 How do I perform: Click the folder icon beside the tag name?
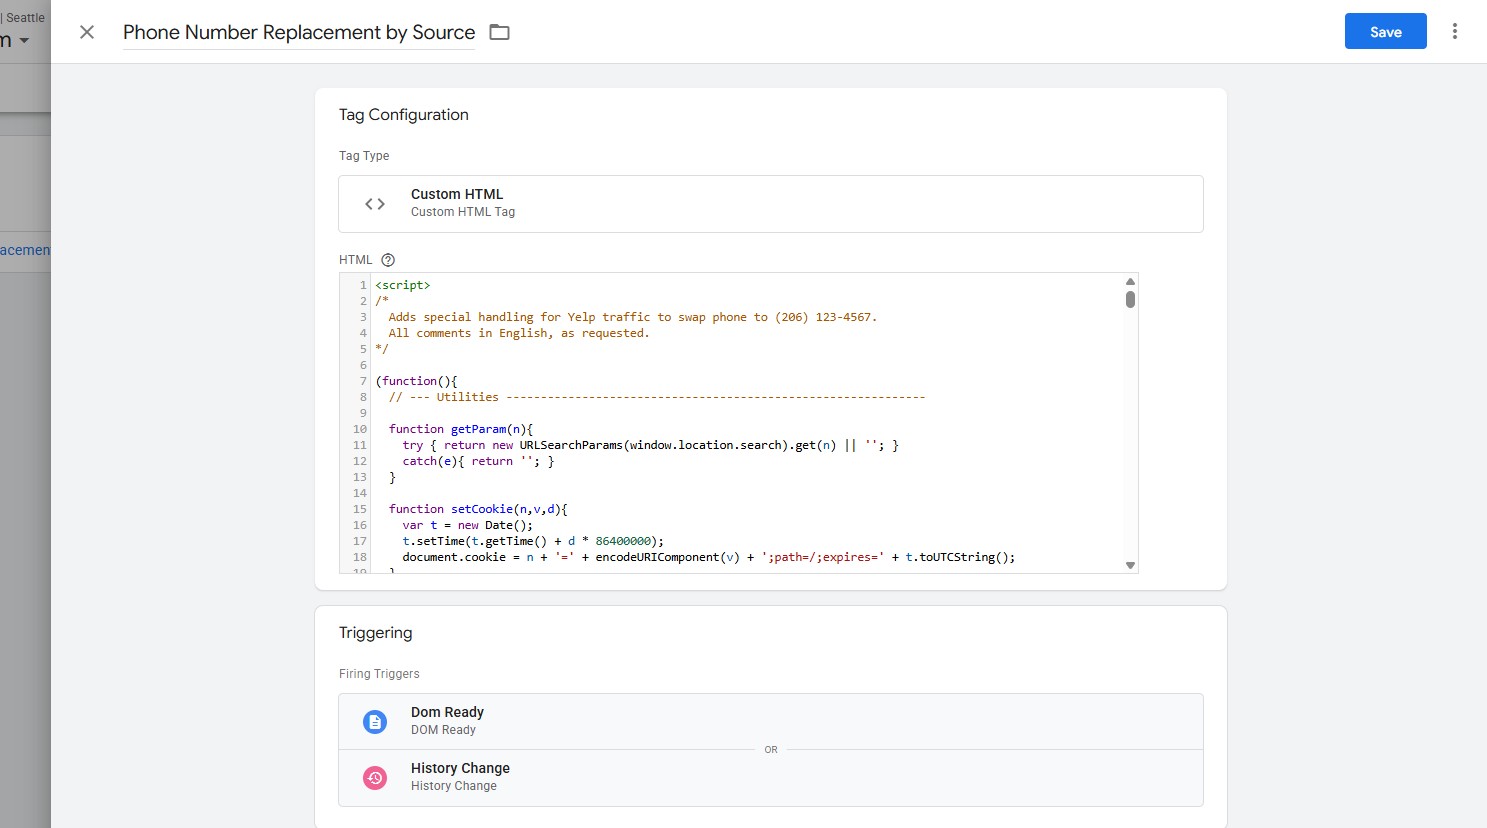click(x=498, y=31)
